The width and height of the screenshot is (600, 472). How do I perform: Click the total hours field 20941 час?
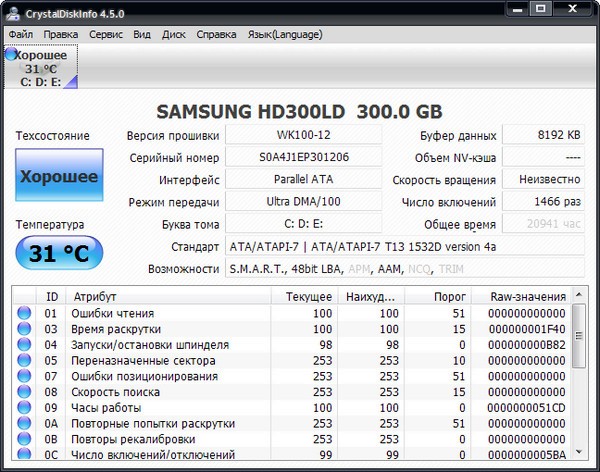coord(543,224)
